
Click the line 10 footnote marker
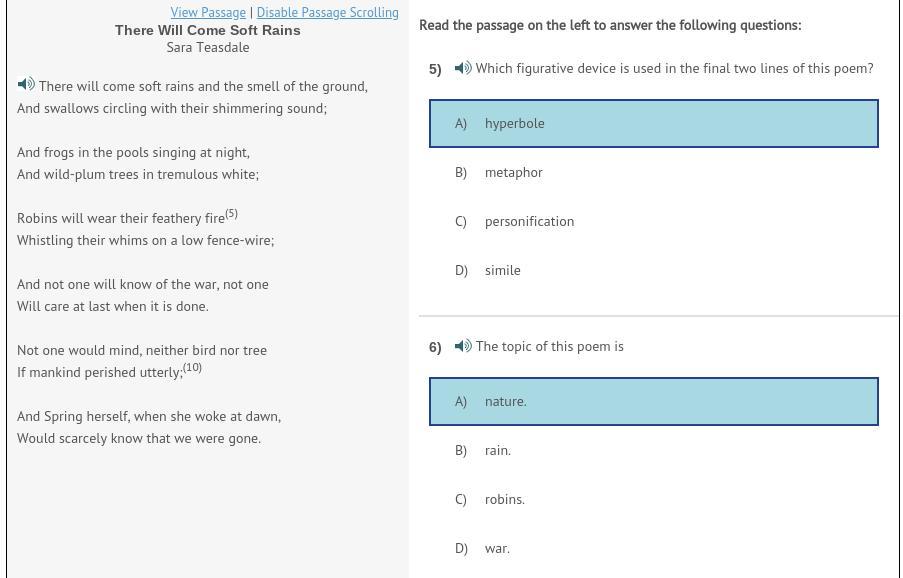192,368
